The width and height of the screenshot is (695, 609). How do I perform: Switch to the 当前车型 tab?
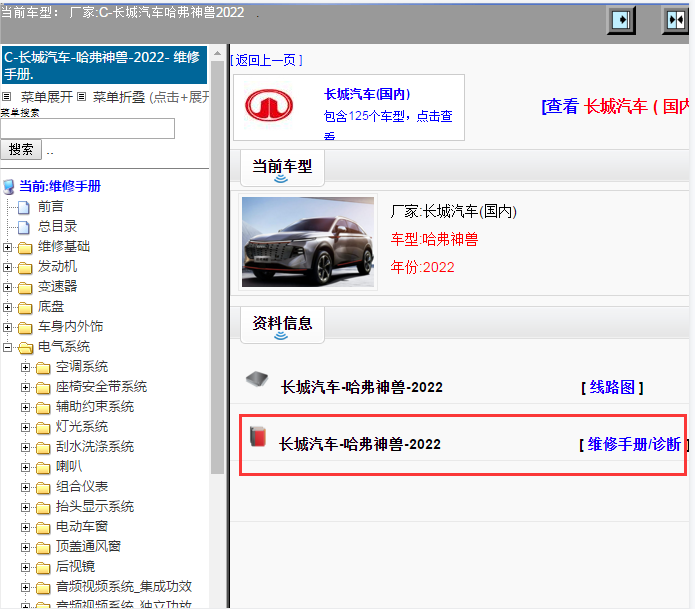pos(282,168)
